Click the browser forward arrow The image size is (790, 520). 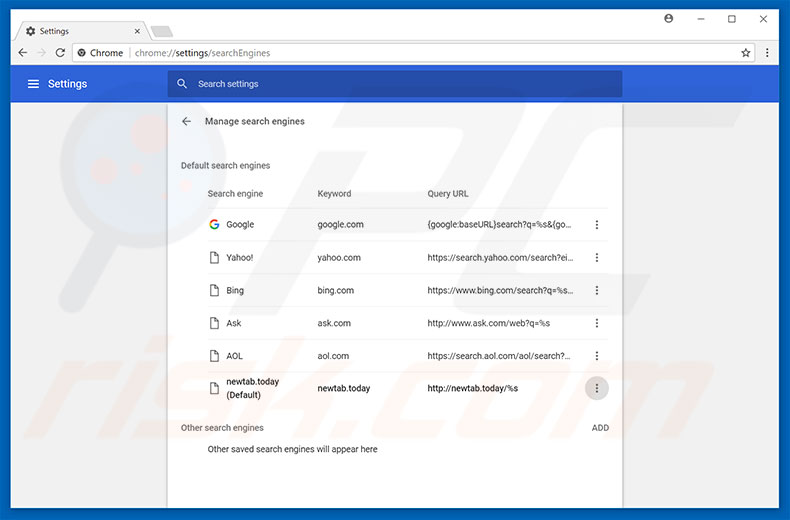pyautogui.click(x=42, y=52)
